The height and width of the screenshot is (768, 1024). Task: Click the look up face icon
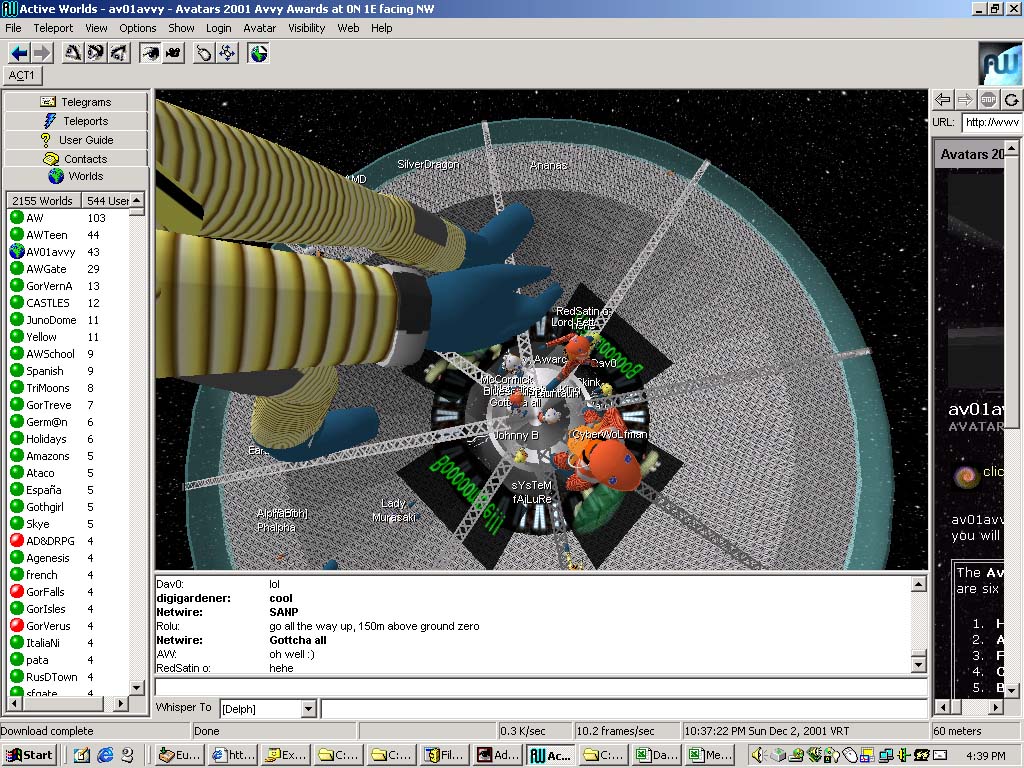(73, 53)
